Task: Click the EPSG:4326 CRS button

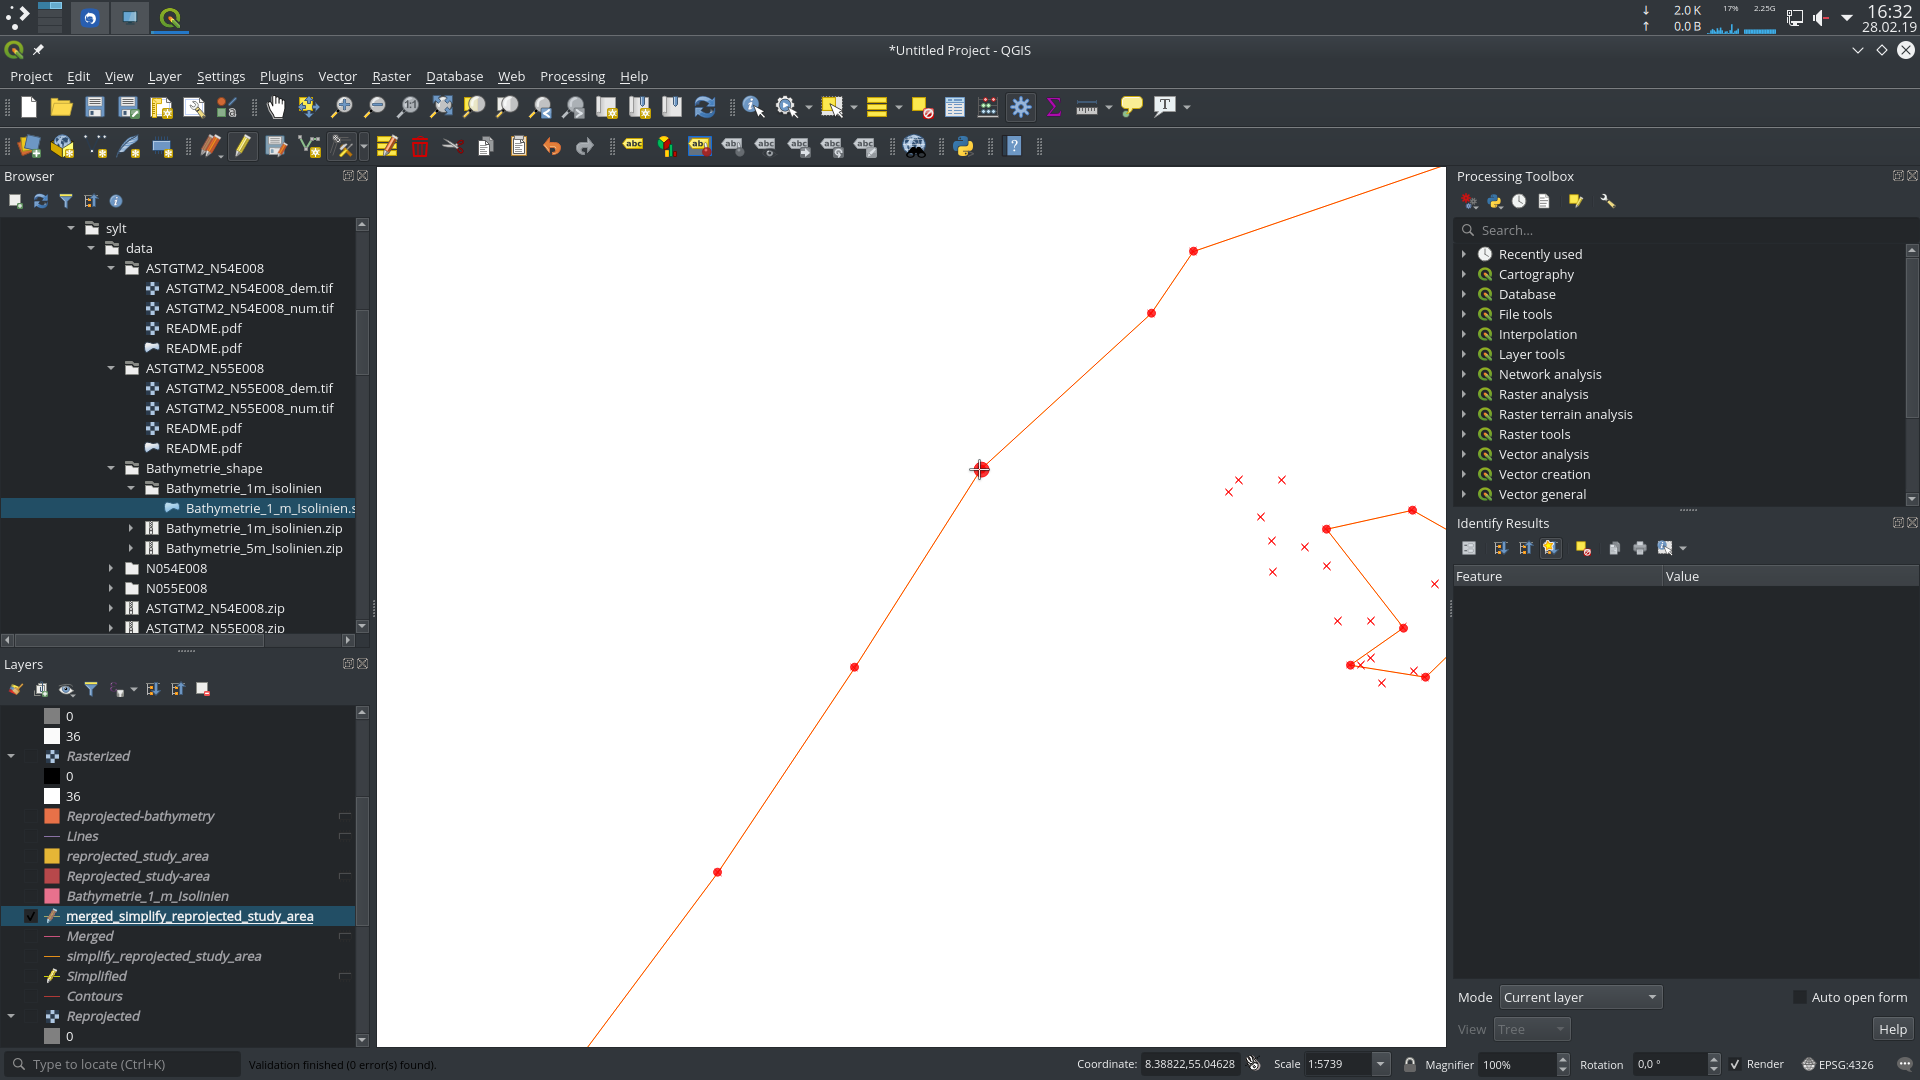Action: (1837, 1064)
